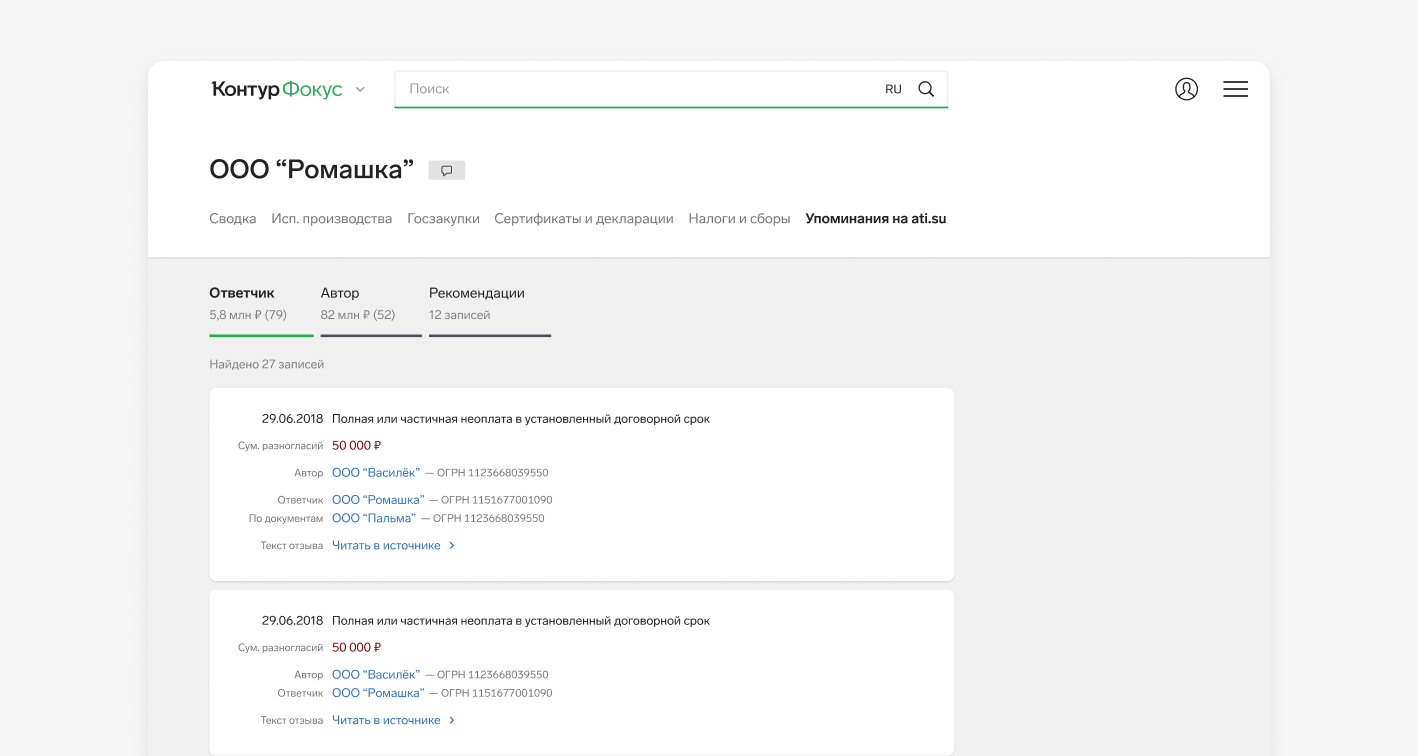Open the user profile icon
This screenshot has height=756, width=1418.
click(x=1186, y=89)
